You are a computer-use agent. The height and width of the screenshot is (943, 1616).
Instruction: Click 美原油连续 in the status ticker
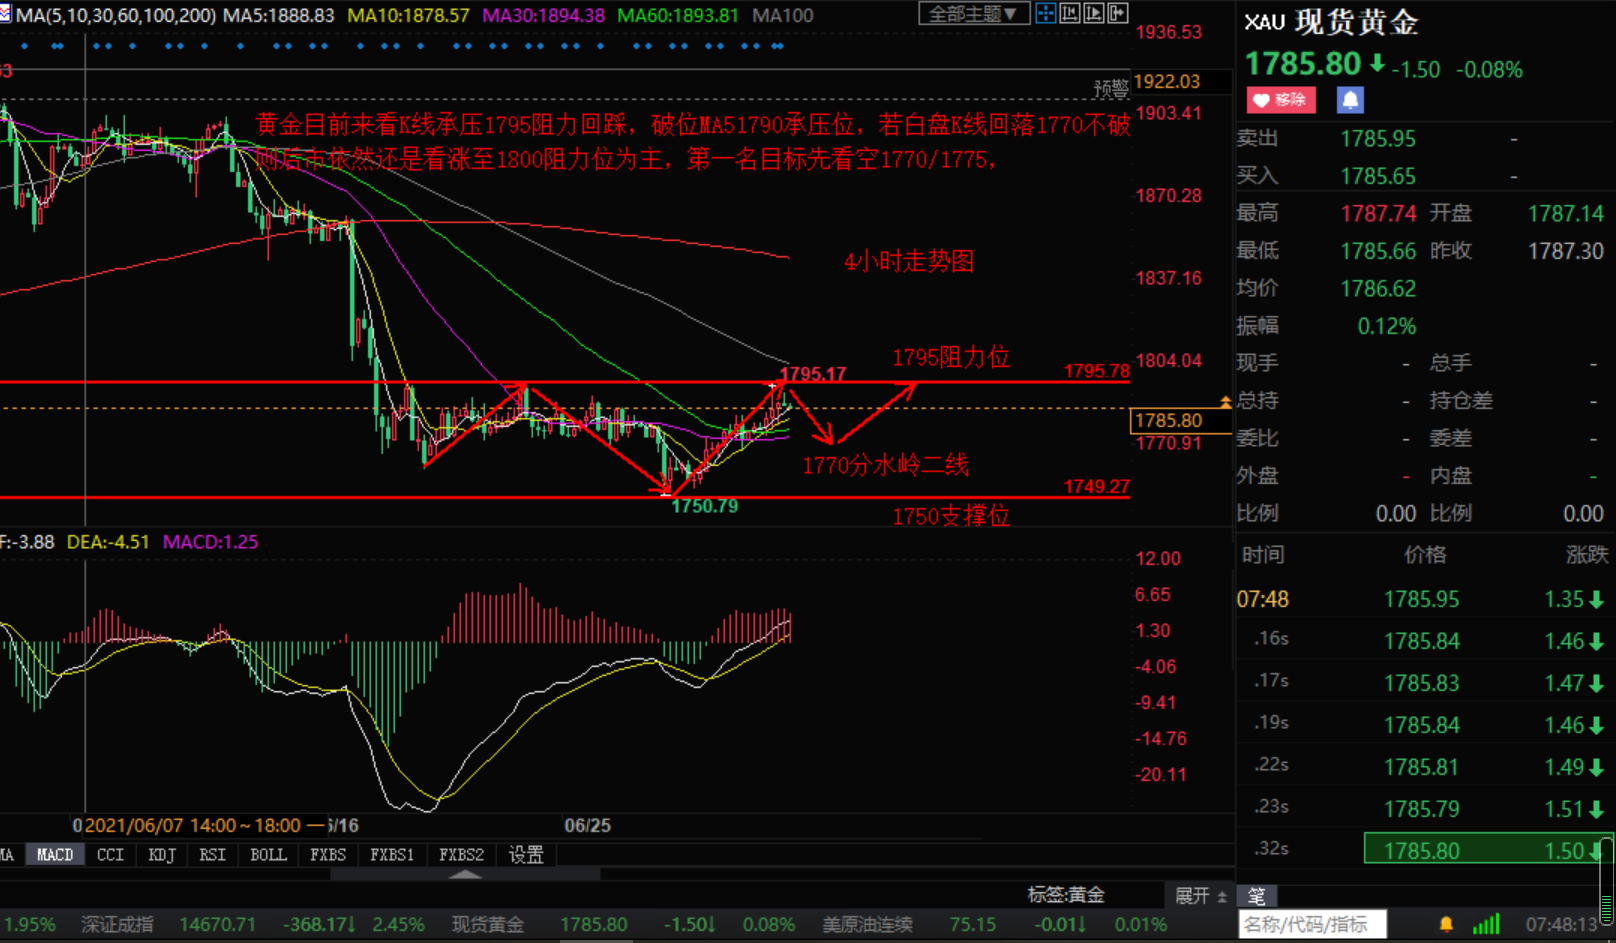click(x=867, y=924)
